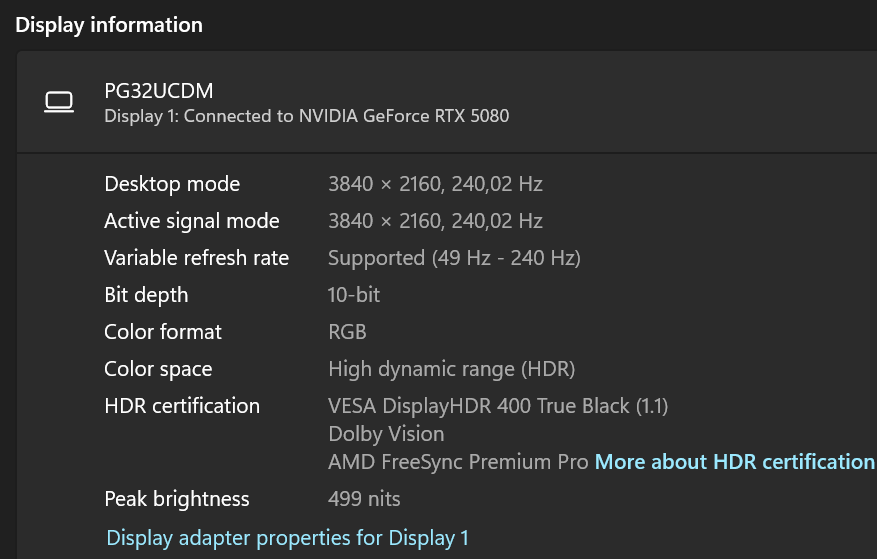The width and height of the screenshot is (877, 559).
Task: Select the 499 nits peak brightness value
Action: [x=364, y=499]
